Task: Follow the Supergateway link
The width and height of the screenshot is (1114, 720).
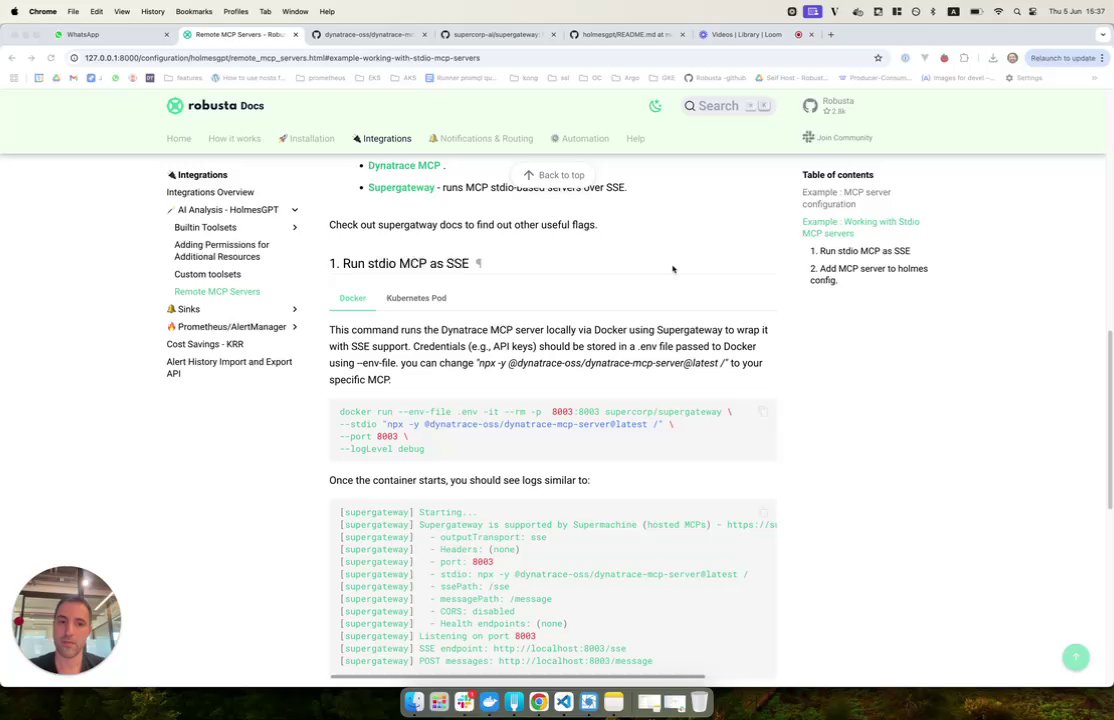Action: pyautogui.click(x=401, y=188)
